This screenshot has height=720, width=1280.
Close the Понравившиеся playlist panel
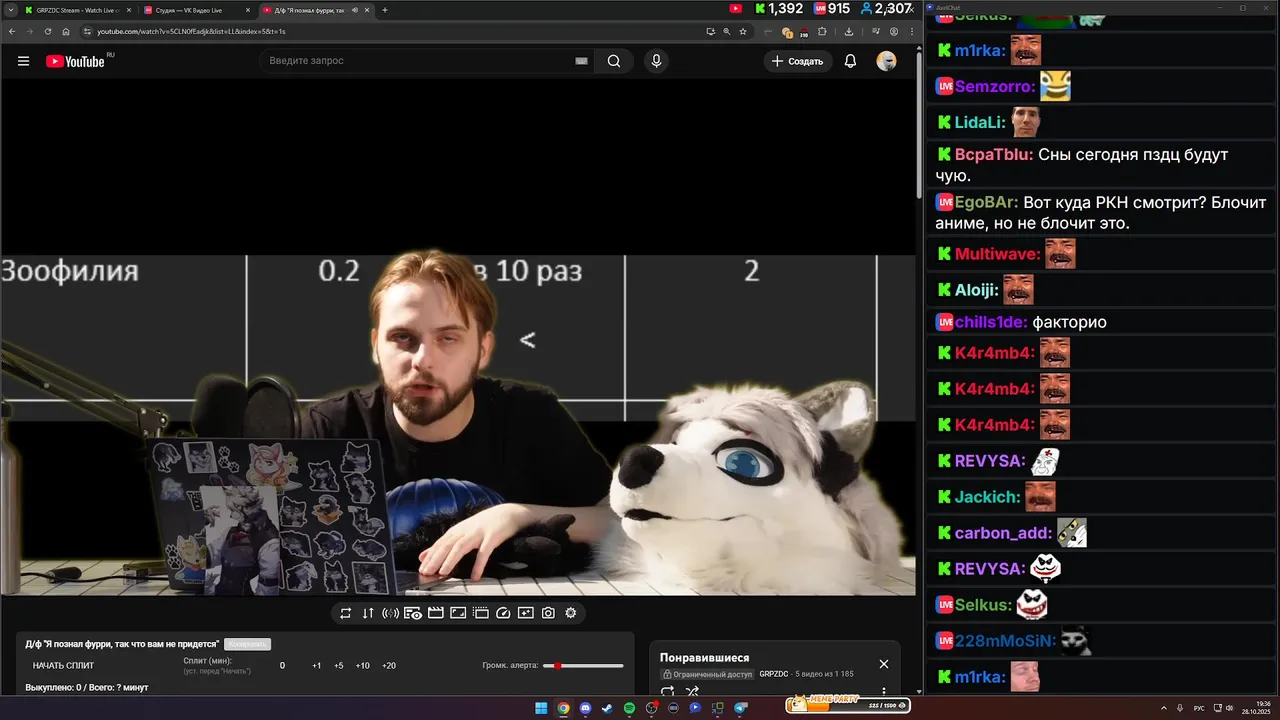(x=883, y=664)
